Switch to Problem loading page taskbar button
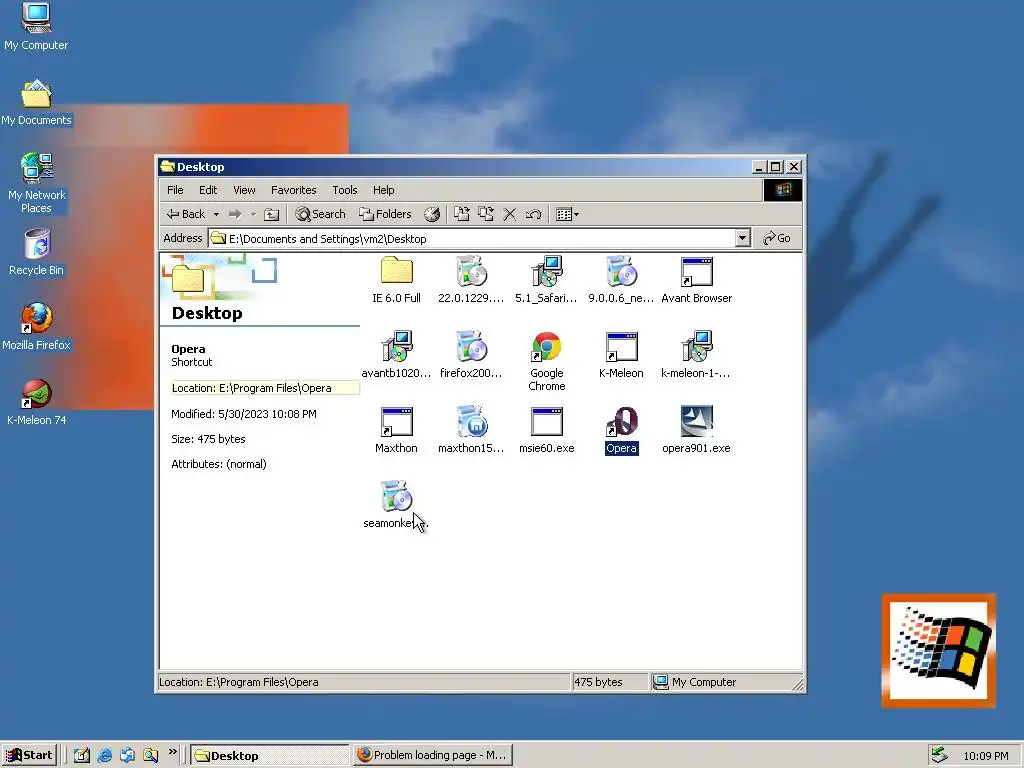1024x768 pixels. click(x=433, y=755)
